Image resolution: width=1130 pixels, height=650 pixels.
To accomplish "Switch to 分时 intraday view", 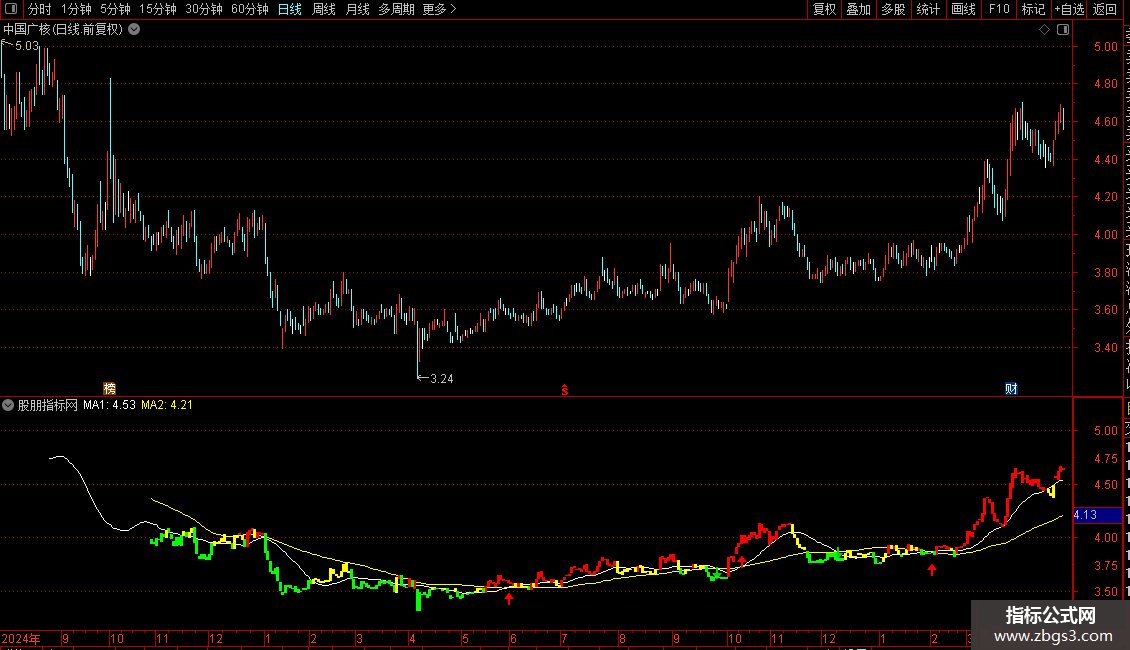I will click(39, 9).
